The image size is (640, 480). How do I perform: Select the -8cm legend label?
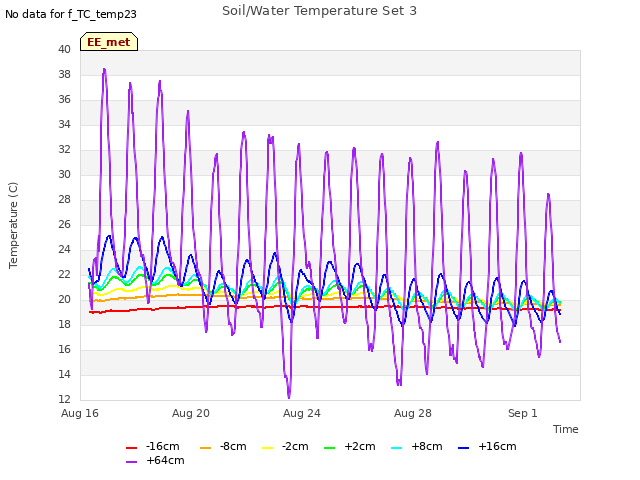point(233,447)
